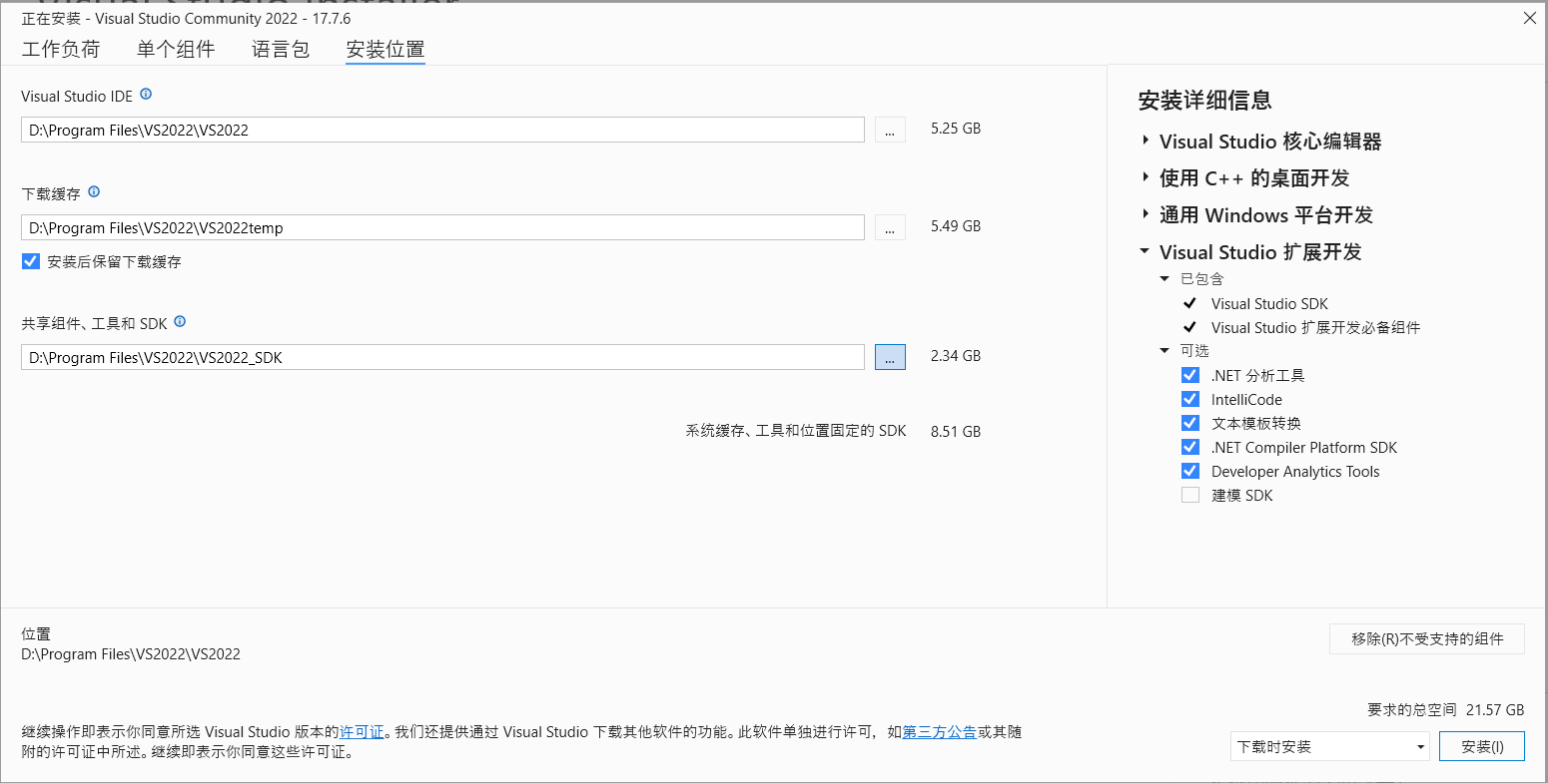Screen dimensions: 1548x783
Task: Click 安装详细信息 heading
Action: 1204,100
